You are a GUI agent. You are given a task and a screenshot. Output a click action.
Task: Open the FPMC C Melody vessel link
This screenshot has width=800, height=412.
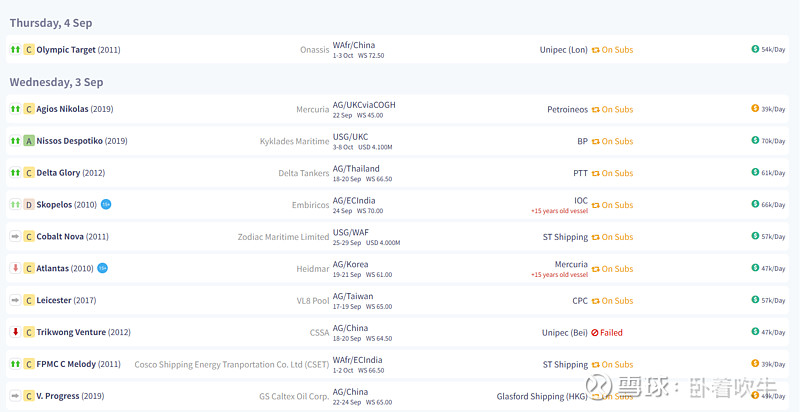click(x=66, y=364)
